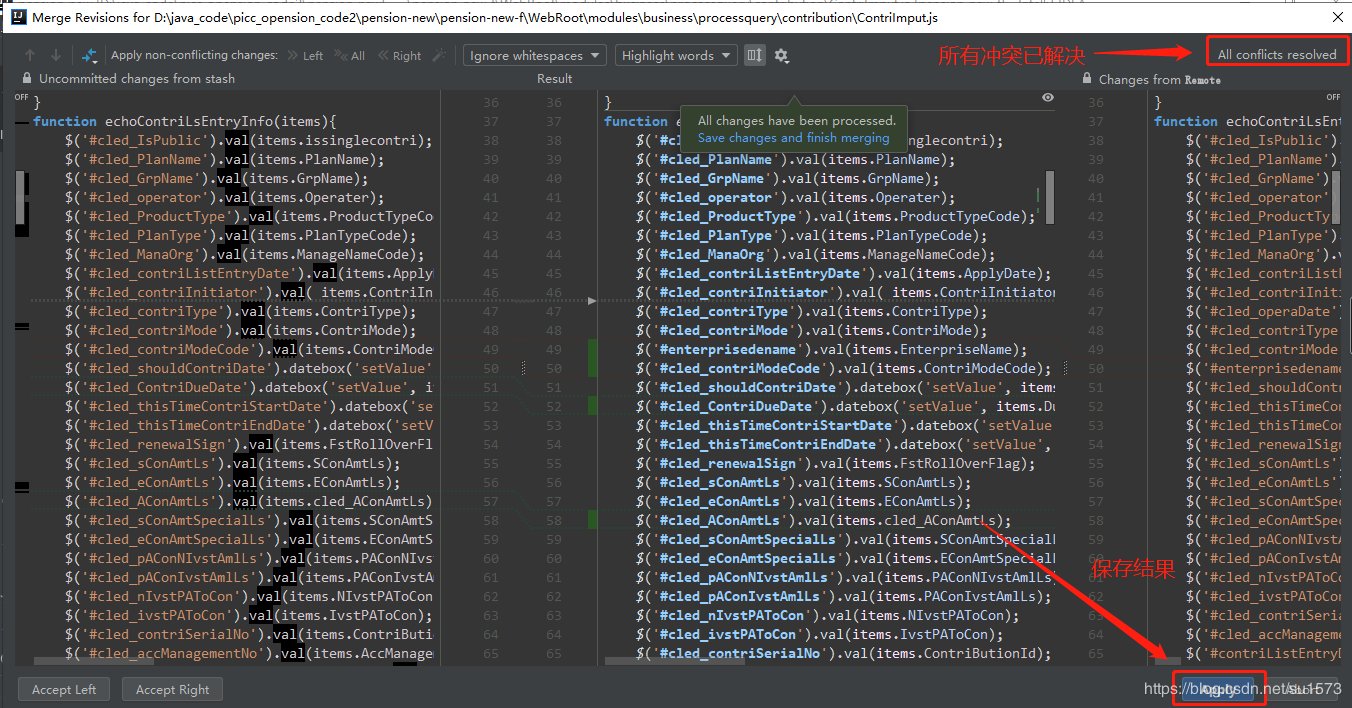Click the magic wand resolve icon
The height and width of the screenshot is (708, 1352).
tap(438, 56)
